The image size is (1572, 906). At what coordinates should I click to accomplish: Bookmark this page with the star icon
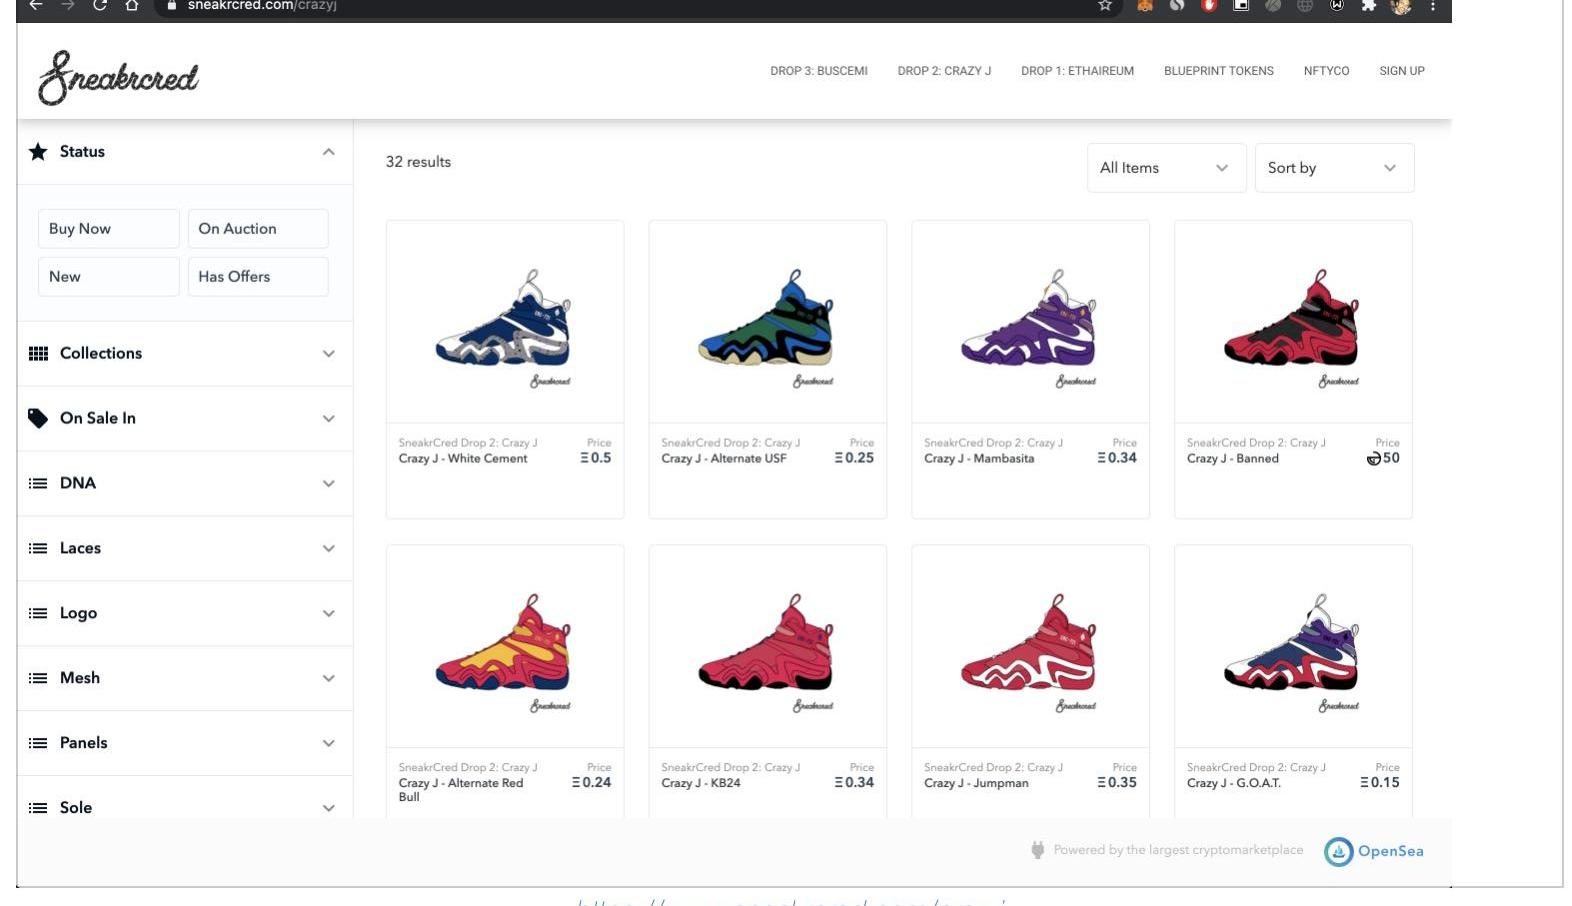click(x=1105, y=6)
